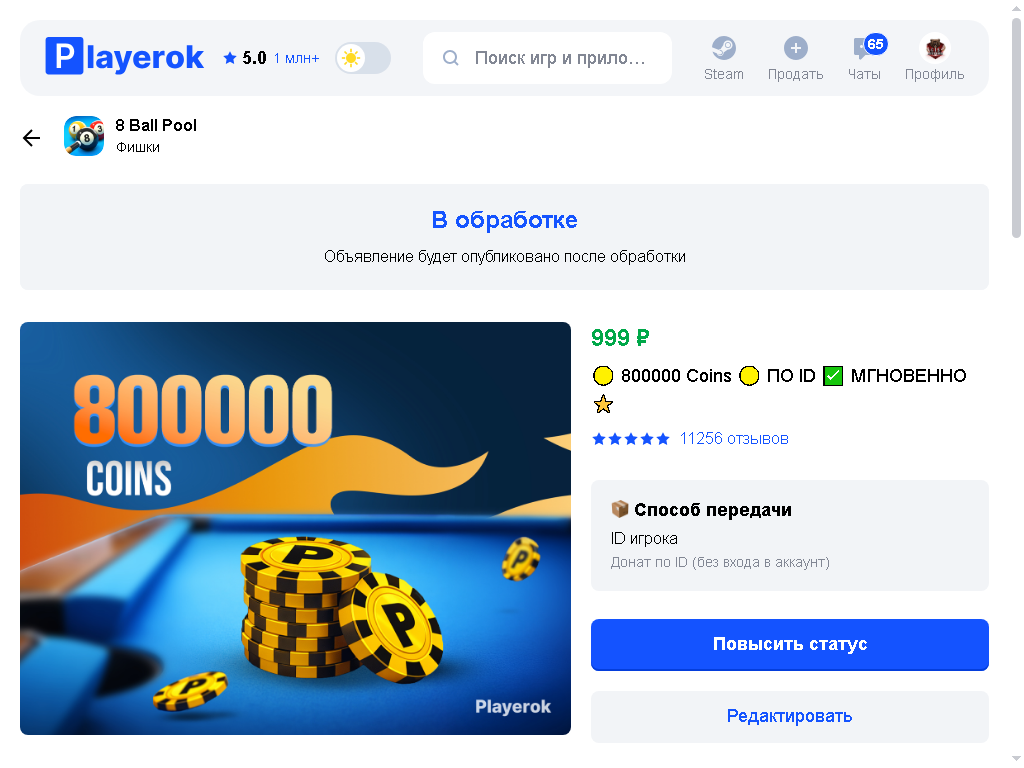
Task: Open the Steam section icon
Action: (724, 48)
